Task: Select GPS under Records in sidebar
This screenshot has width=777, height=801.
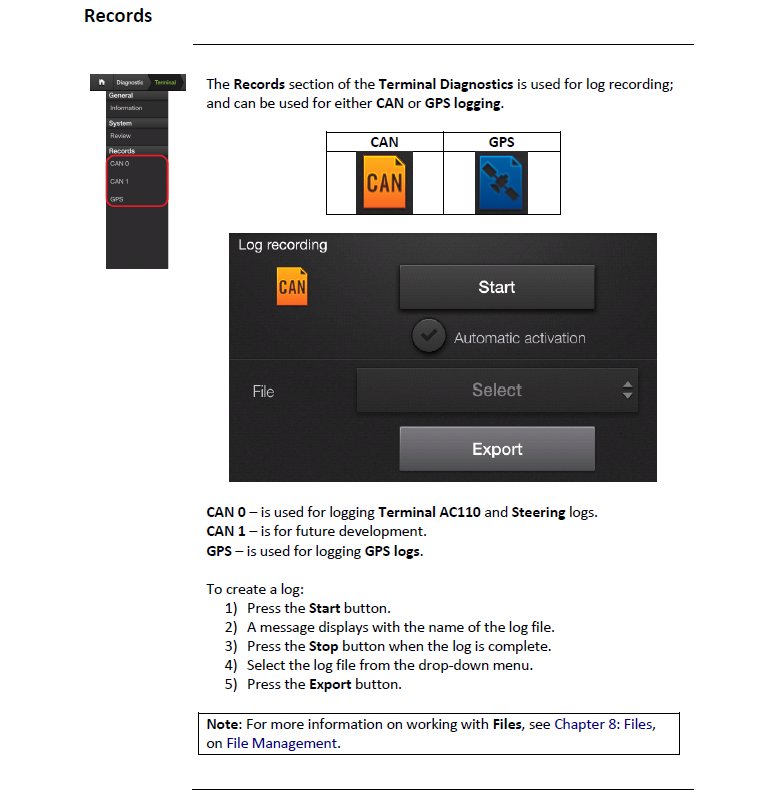Action: coord(116,199)
